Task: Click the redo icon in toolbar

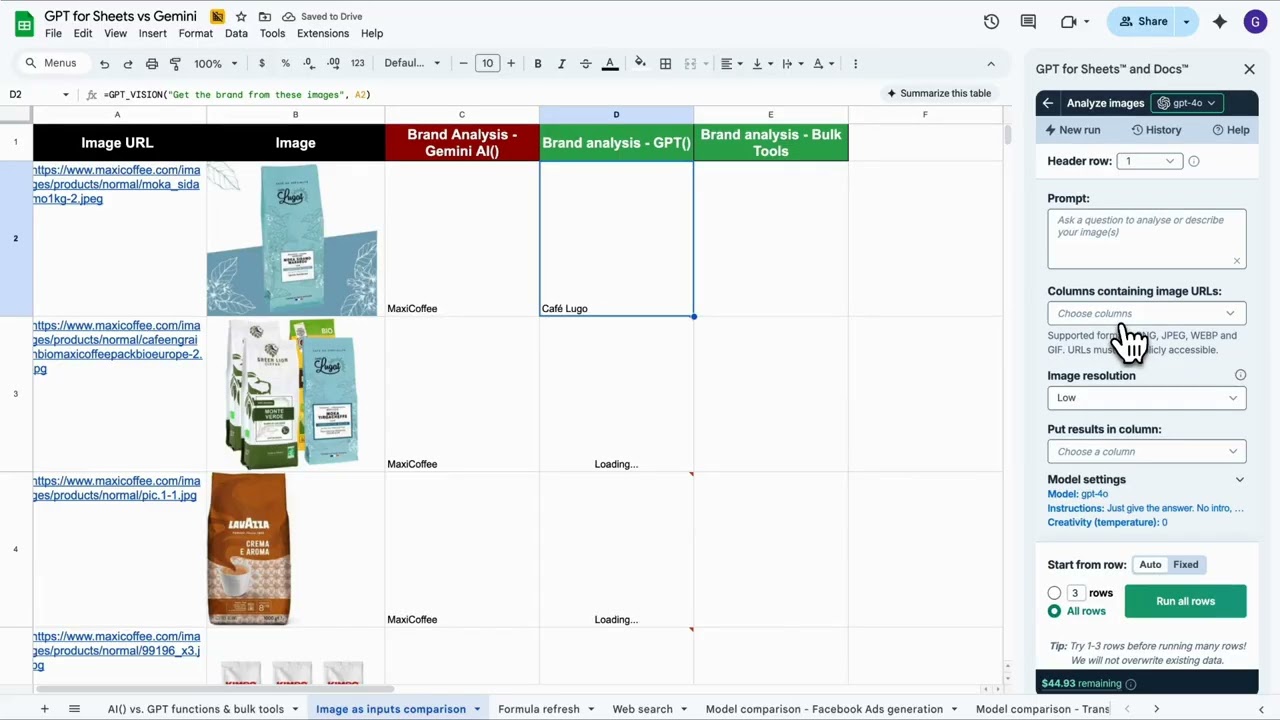Action: click(x=128, y=63)
